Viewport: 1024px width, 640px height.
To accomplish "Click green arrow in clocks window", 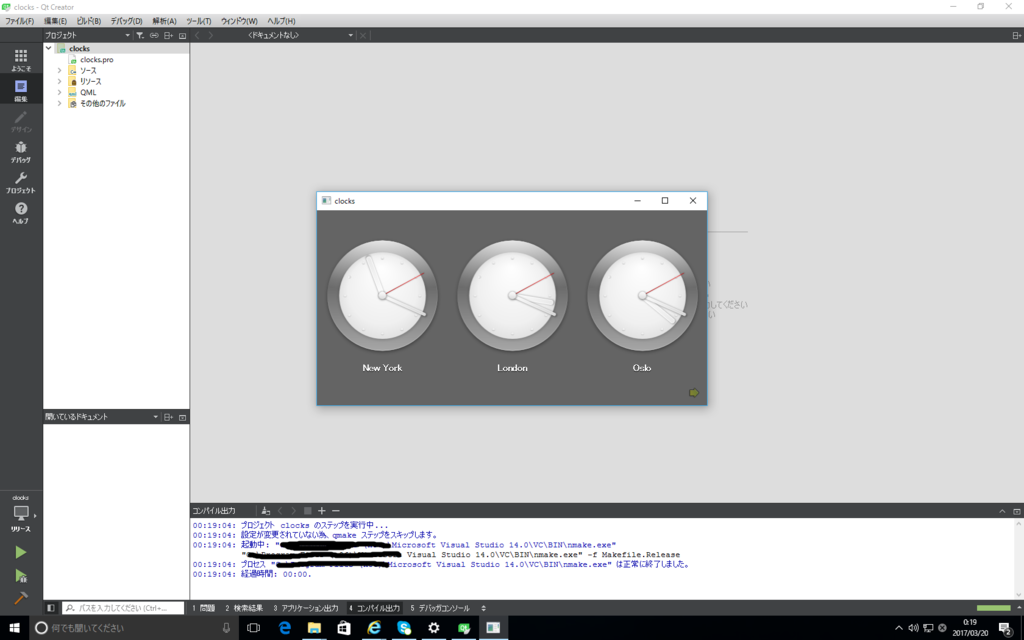I will click(694, 392).
